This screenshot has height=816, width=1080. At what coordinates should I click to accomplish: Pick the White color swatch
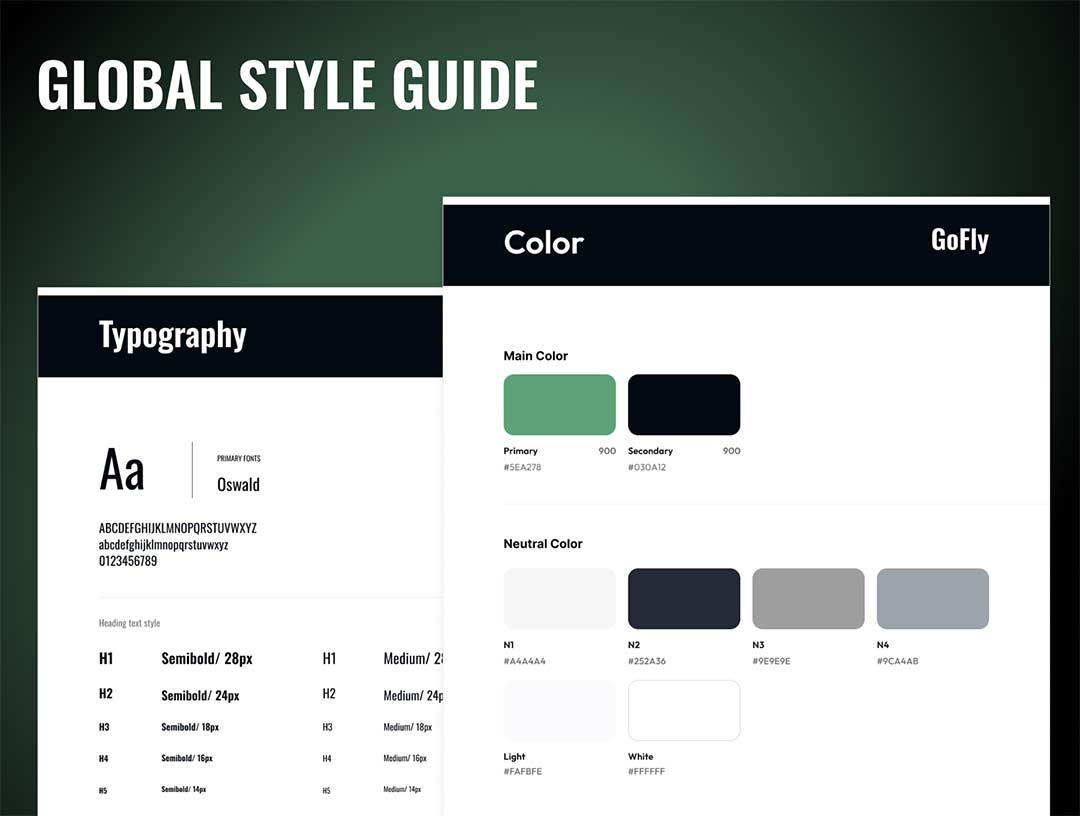pyautogui.click(x=684, y=710)
